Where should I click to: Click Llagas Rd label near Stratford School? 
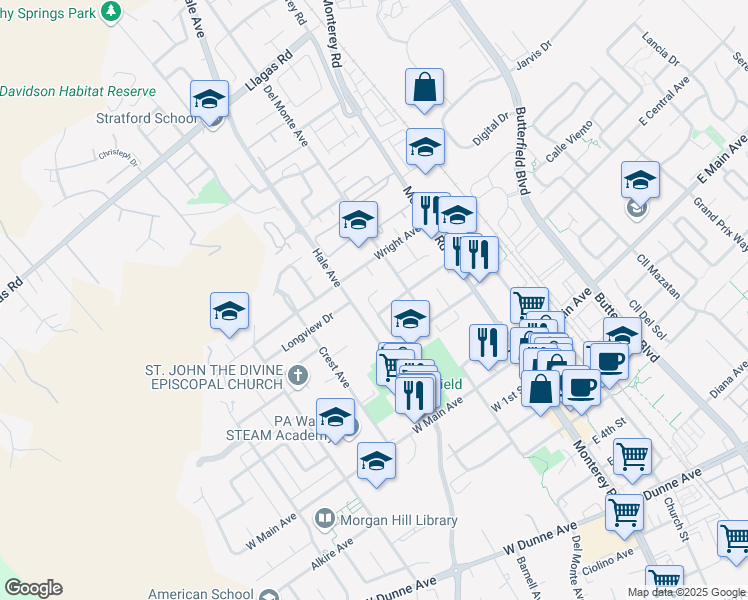(269, 71)
